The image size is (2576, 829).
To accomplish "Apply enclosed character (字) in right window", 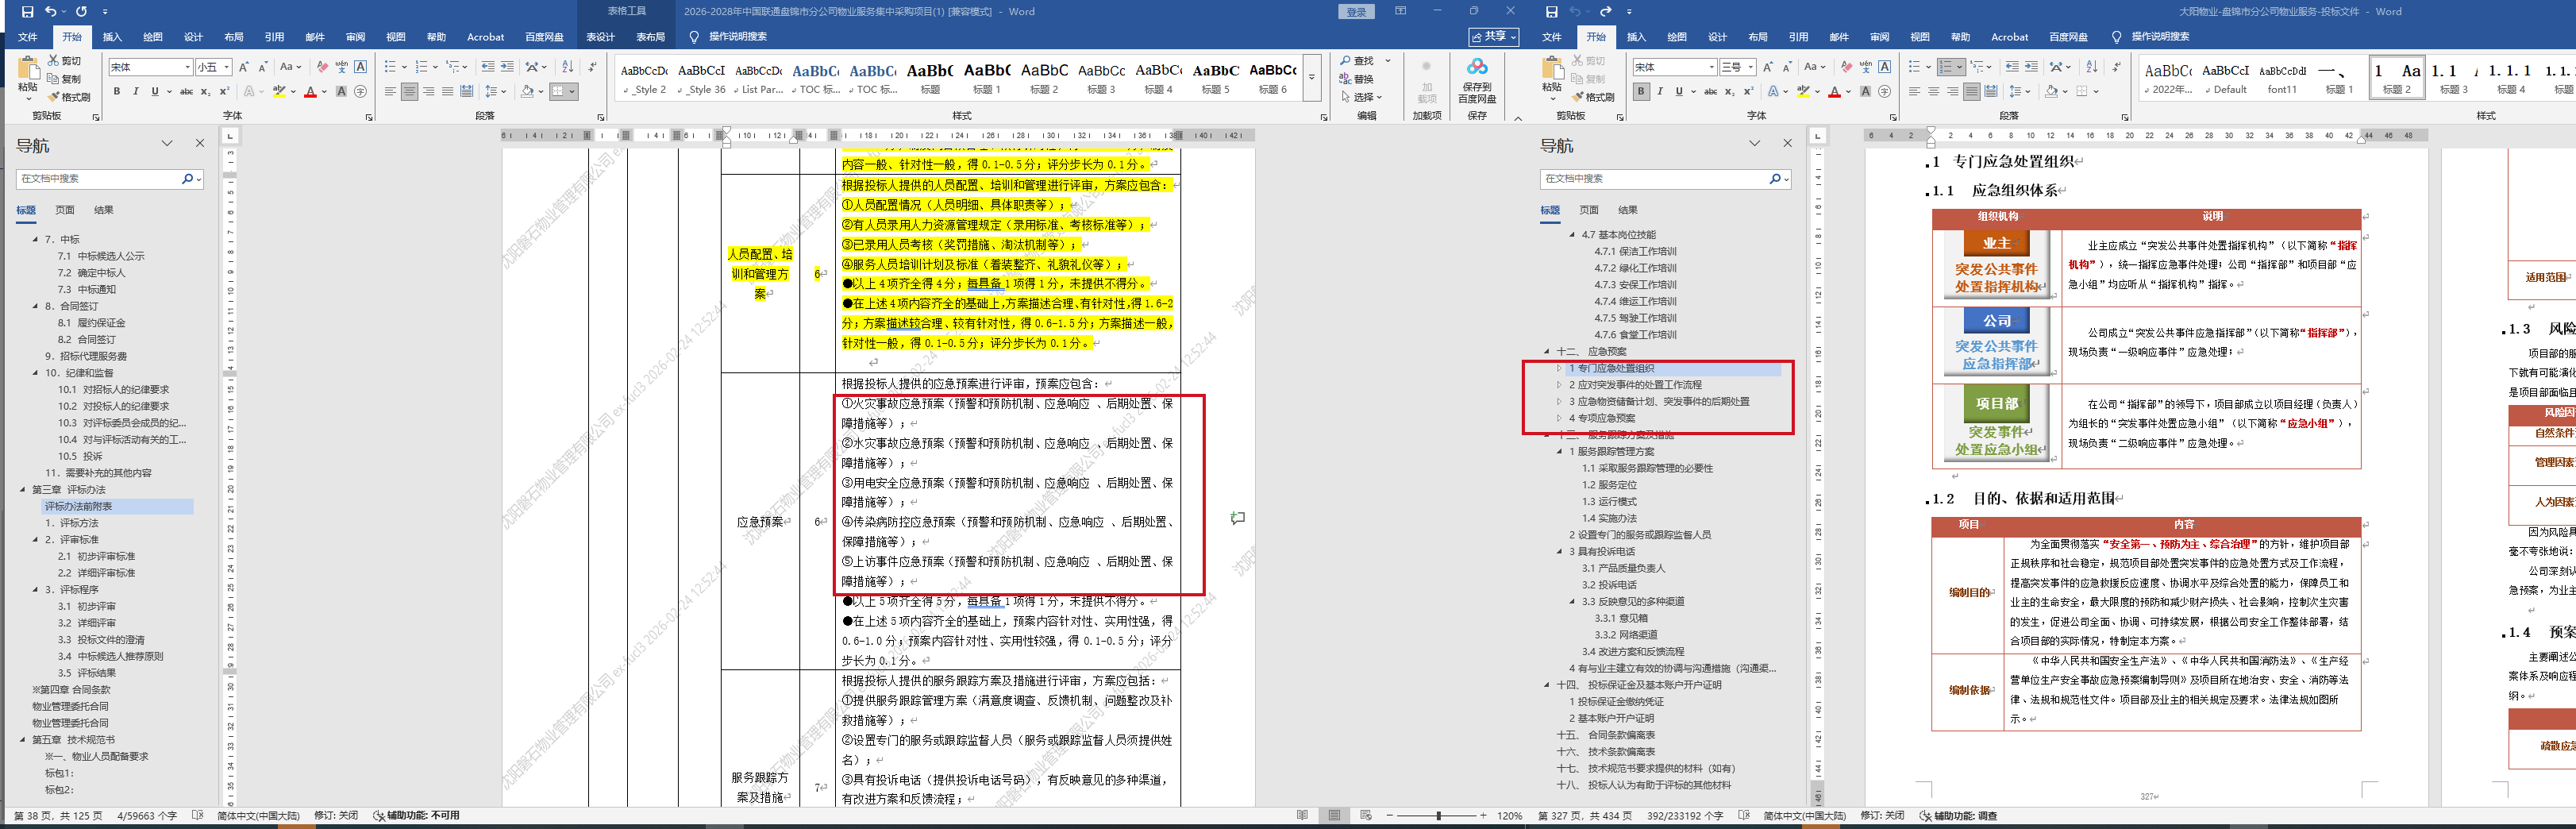I will (1885, 91).
